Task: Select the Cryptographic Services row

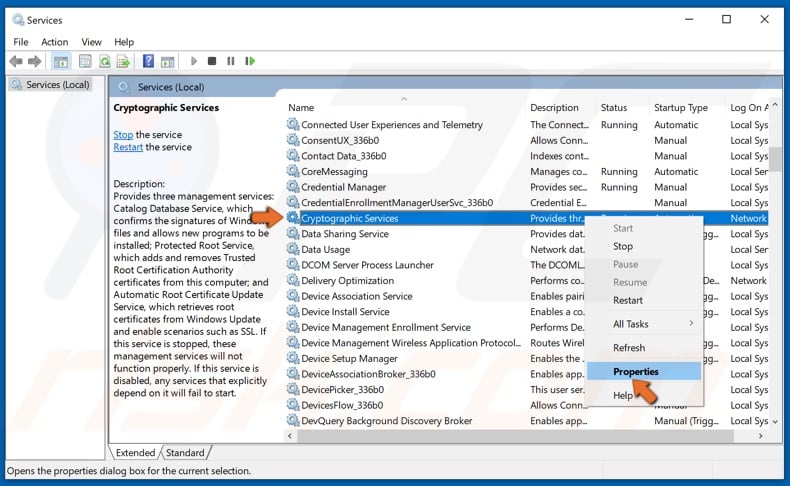Action: pyautogui.click(x=527, y=218)
